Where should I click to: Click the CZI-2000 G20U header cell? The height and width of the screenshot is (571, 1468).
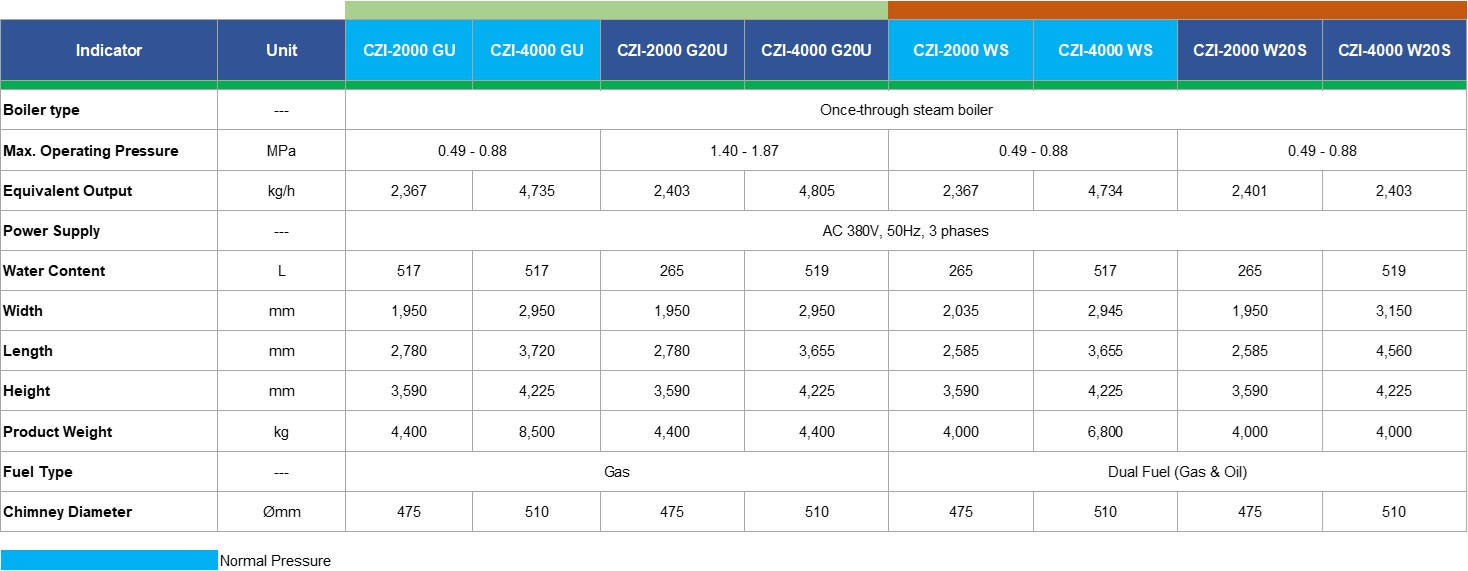pos(672,50)
